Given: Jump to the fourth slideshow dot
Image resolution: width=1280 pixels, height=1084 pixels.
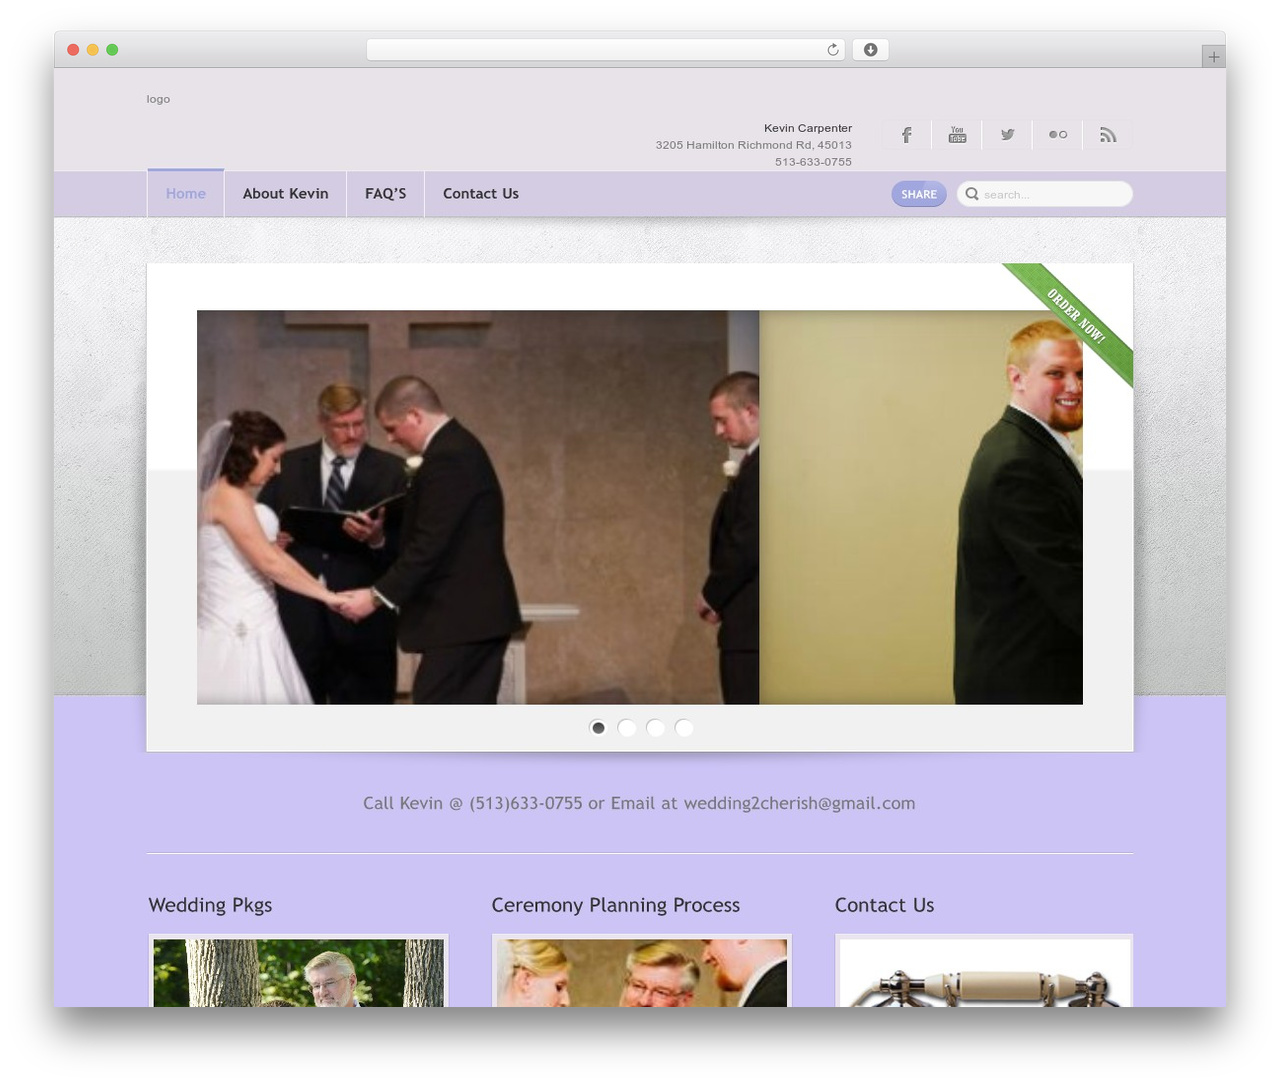Looking at the screenshot, I should [x=684, y=728].
